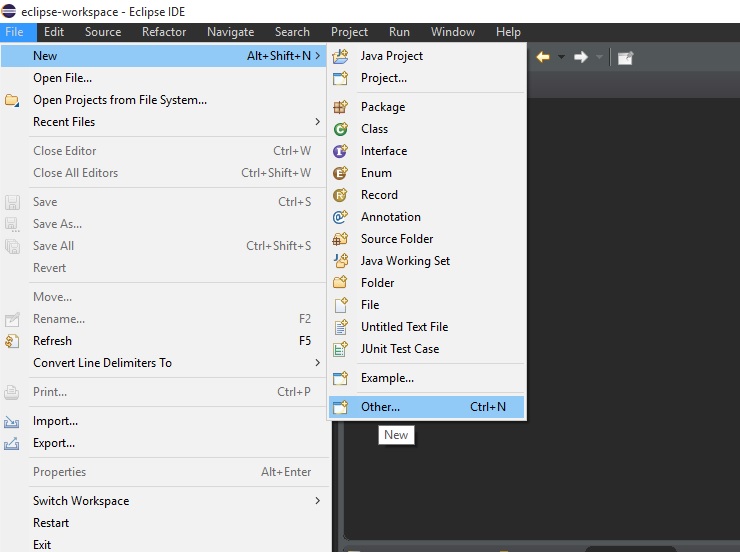Image resolution: width=740 pixels, height=552 pixels.
Task: Choose the Package menu entry
Action: click(x=427, y=107)
